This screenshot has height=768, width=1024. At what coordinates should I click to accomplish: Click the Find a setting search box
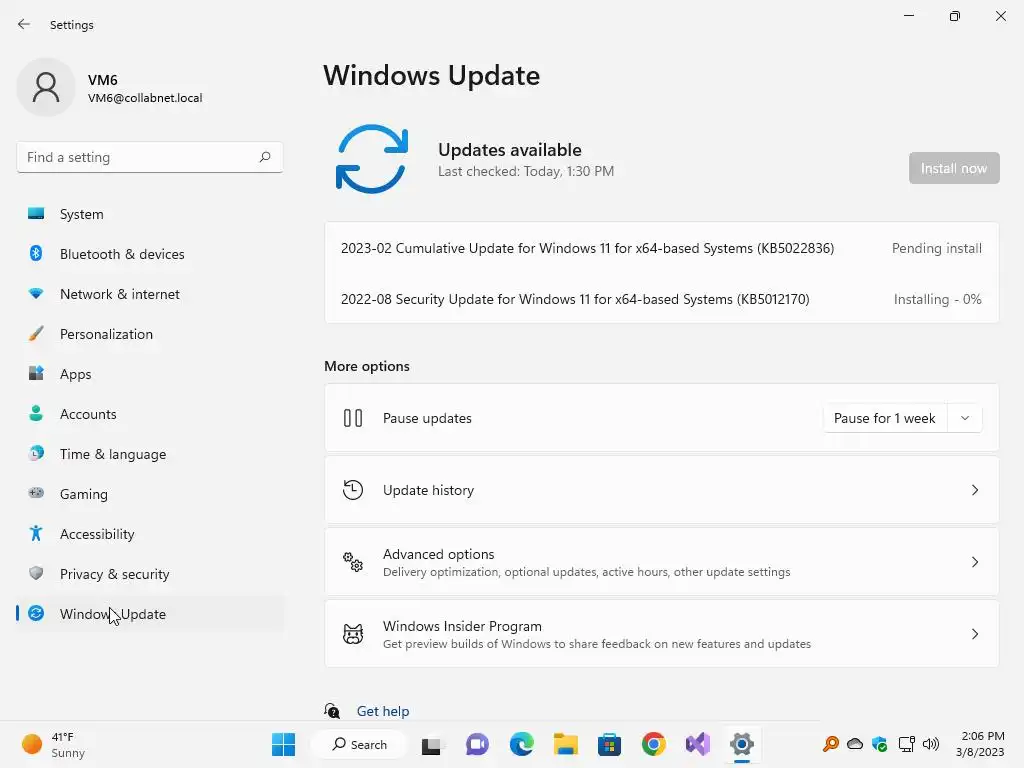[150, 157]
